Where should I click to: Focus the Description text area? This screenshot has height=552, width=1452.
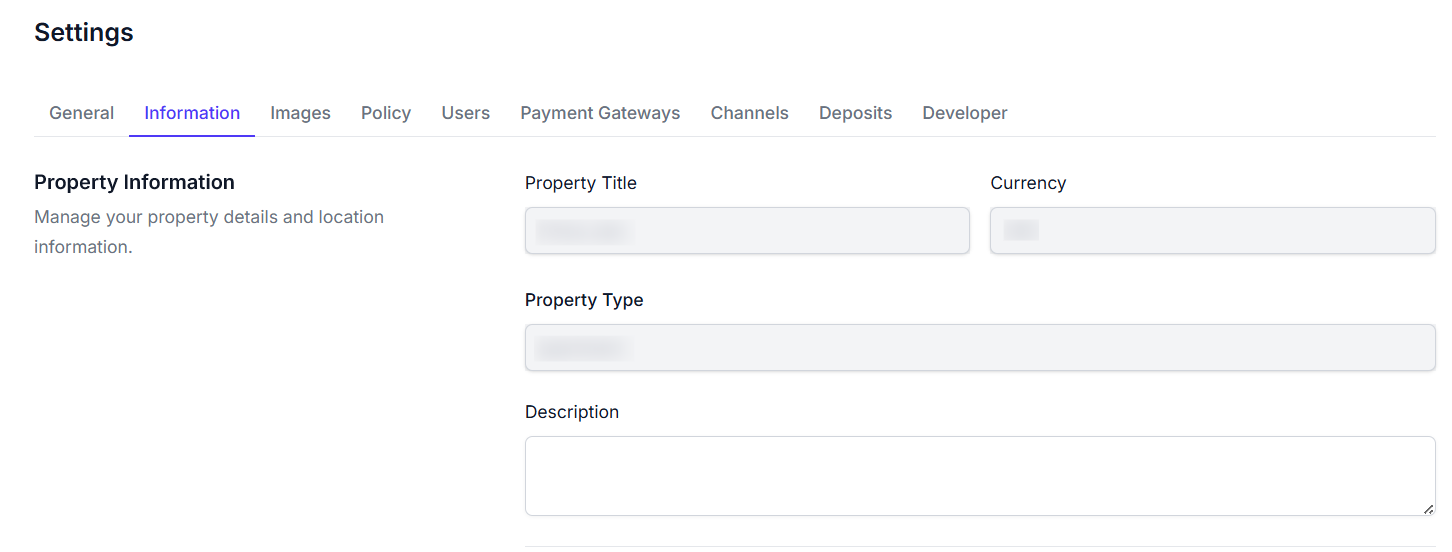click(x=980, y=476)
